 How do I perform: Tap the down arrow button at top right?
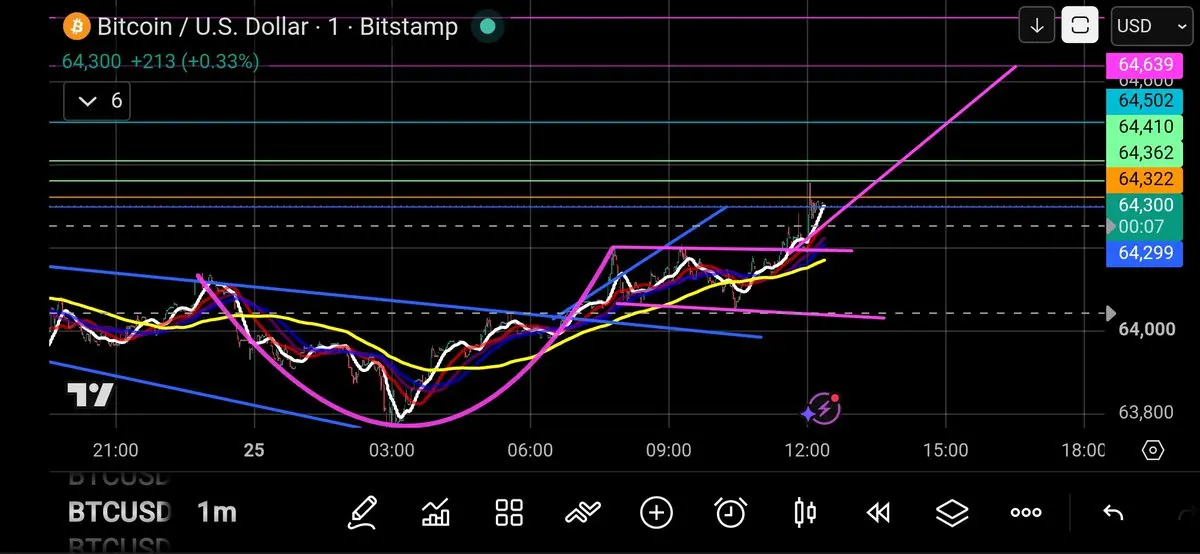(1037, 26)
